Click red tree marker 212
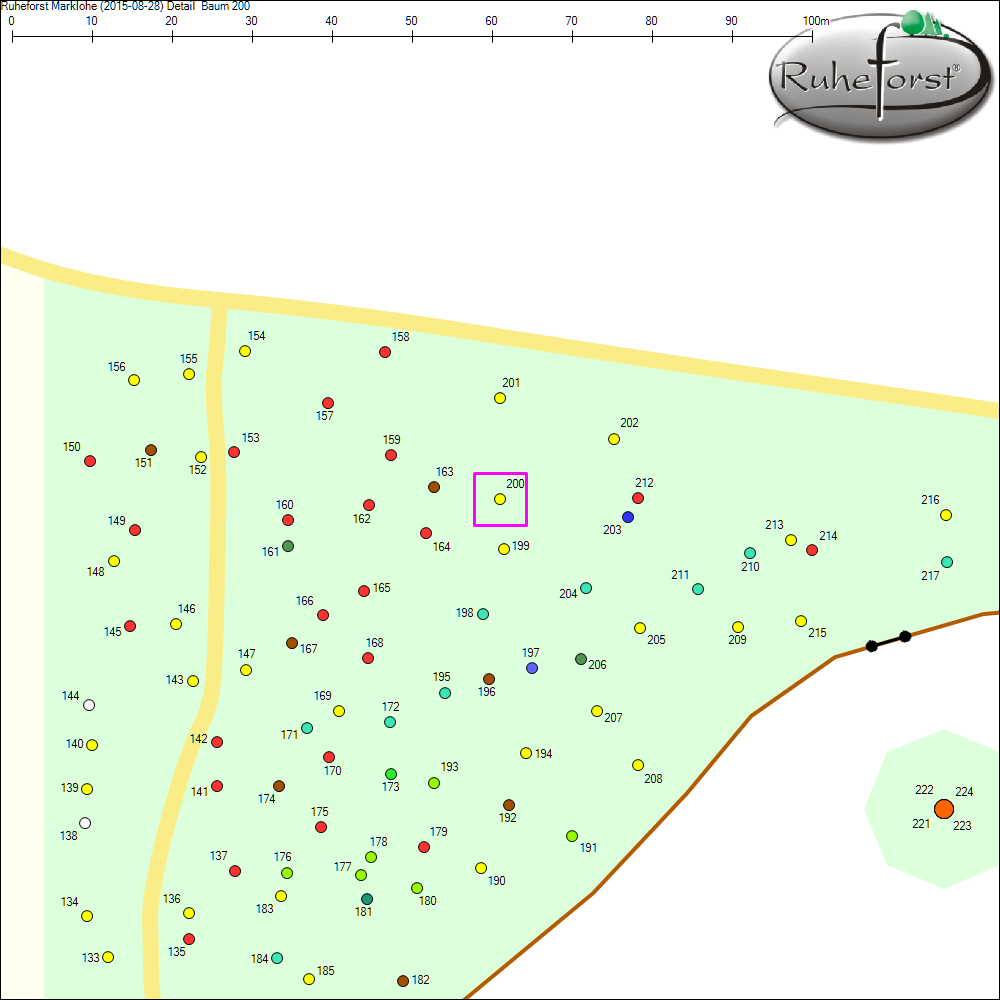The width and height of the screenshot is (1000, 1000). (x=638, y=499)
